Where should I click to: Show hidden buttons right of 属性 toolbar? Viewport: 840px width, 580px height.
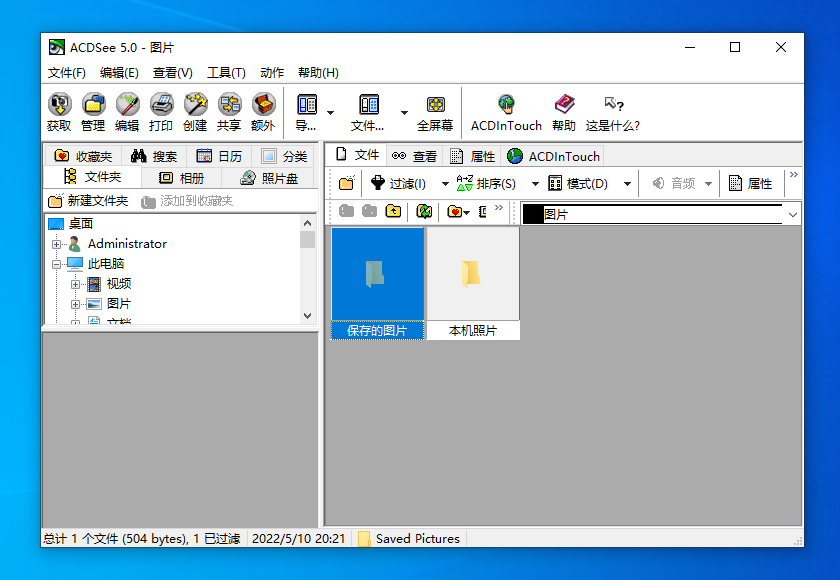click(793, 175)
